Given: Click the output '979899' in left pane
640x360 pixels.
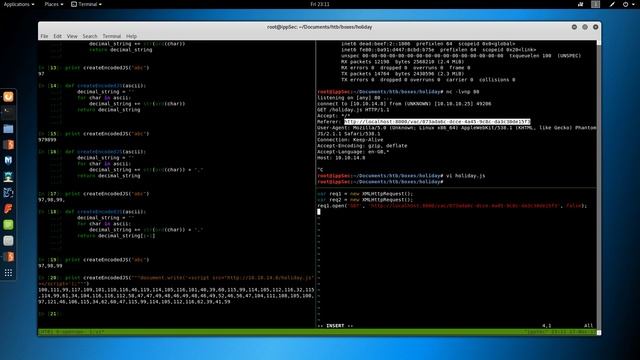Looking at the screenshot, I should point(47,140).
